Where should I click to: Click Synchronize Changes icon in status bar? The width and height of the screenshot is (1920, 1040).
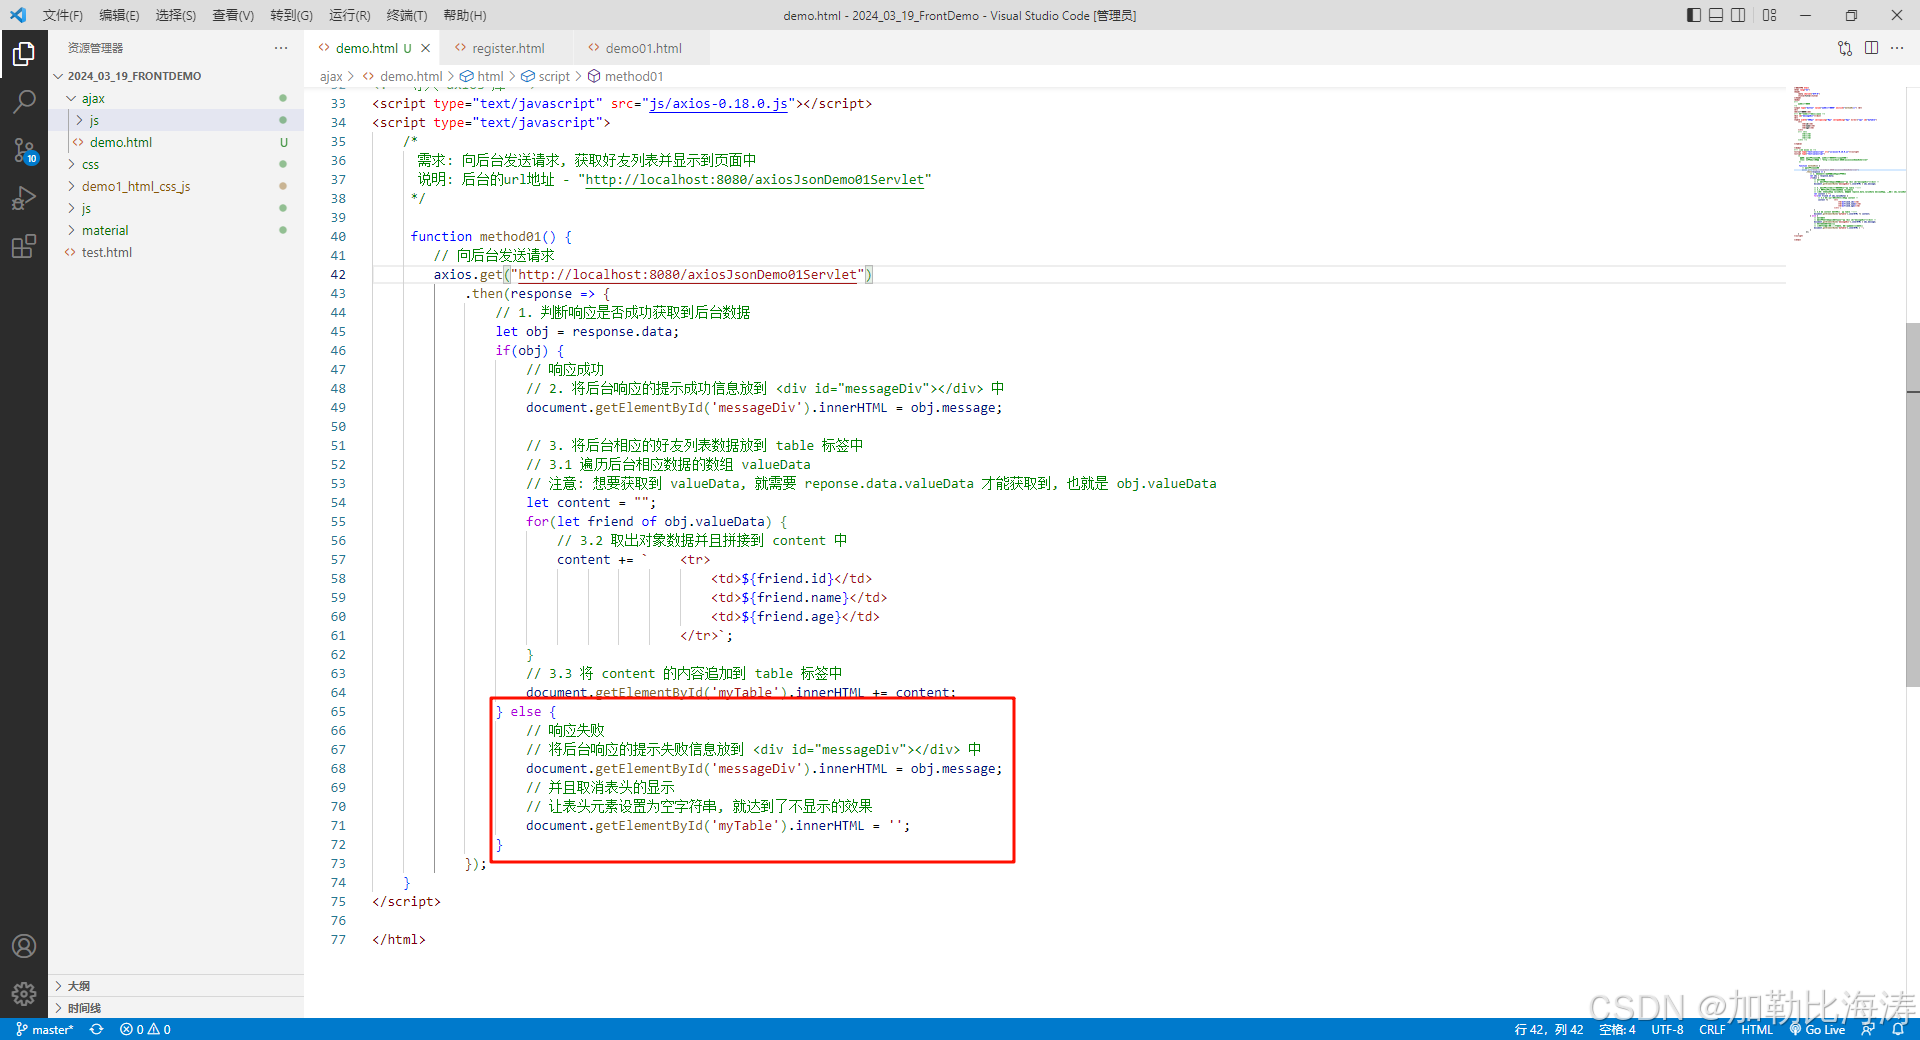pos(96,1029)
